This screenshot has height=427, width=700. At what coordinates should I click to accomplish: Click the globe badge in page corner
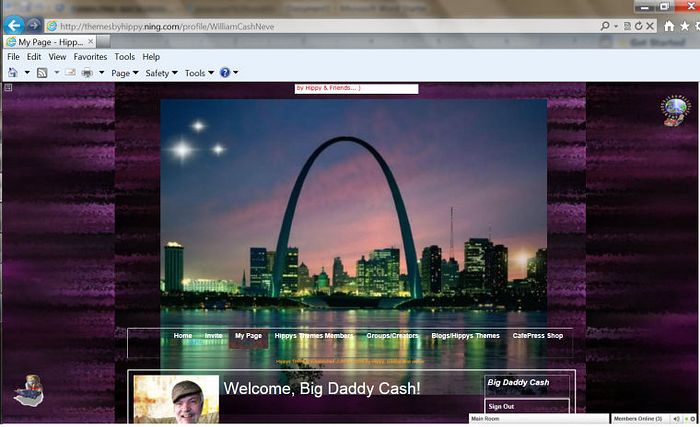(675, 109)
